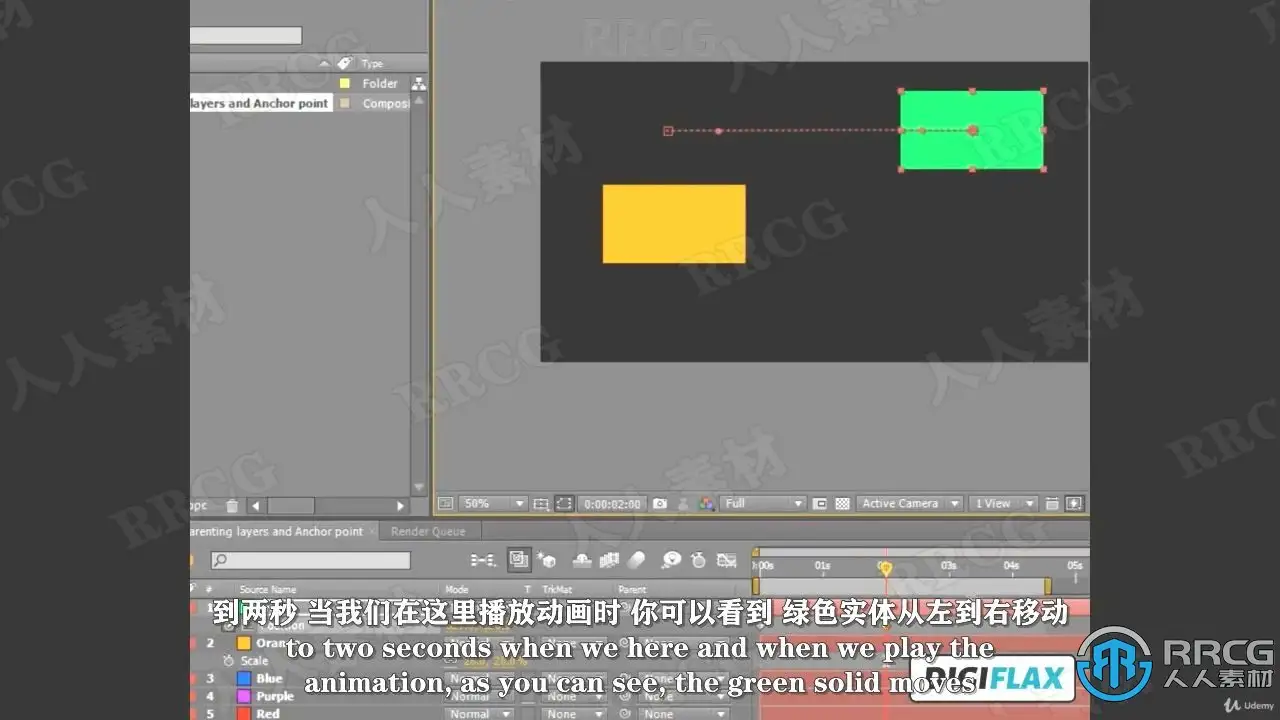This screenshot has width=1280, height=720.
Task: Click the project panel scroll right arrow
Action: [x=401, y=506]
